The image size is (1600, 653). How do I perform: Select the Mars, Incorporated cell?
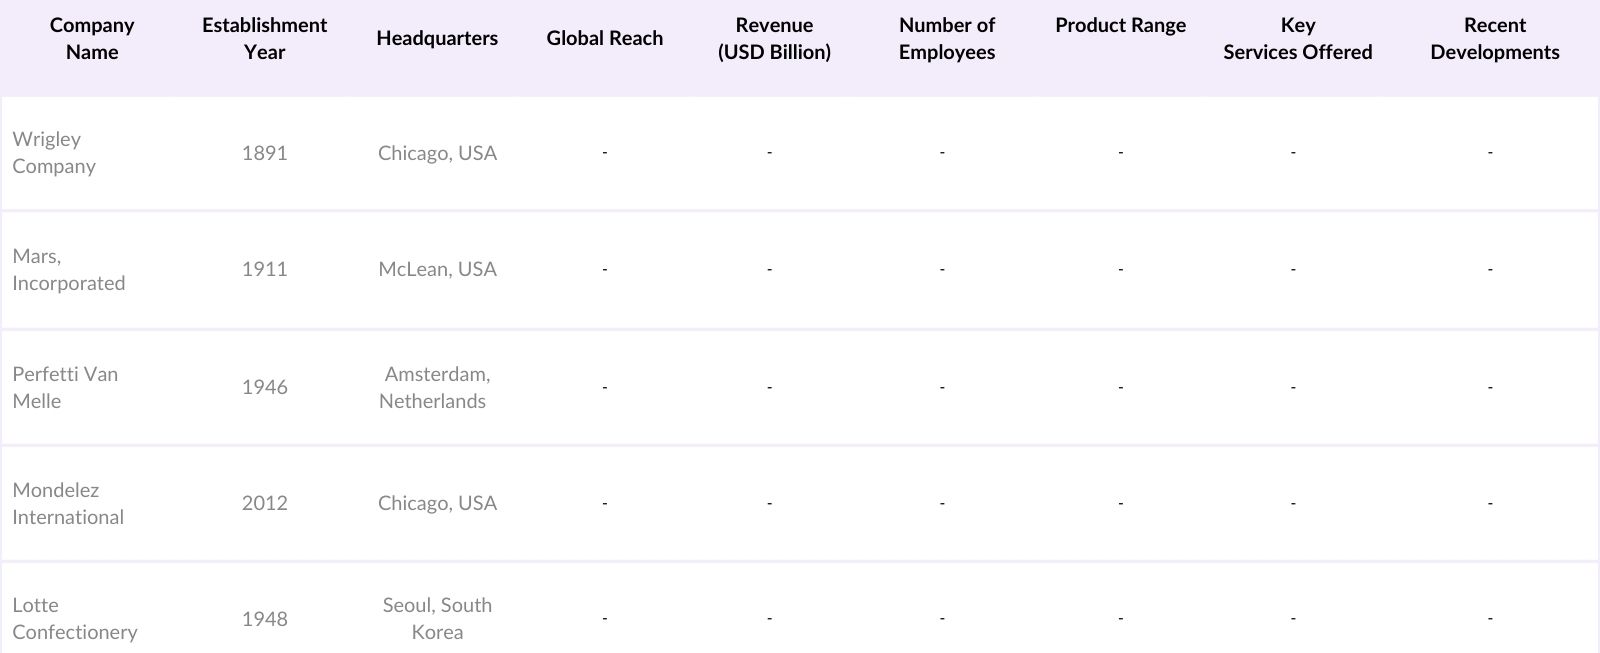tap(68, 270)
